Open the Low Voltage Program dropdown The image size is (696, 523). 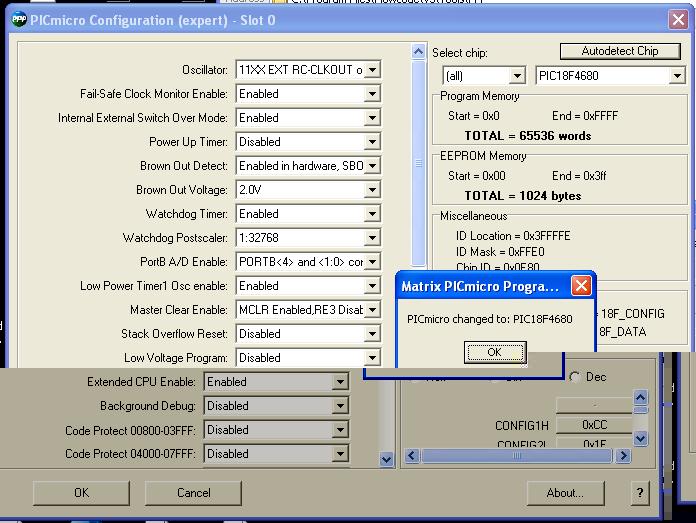(x=372, y=357)
